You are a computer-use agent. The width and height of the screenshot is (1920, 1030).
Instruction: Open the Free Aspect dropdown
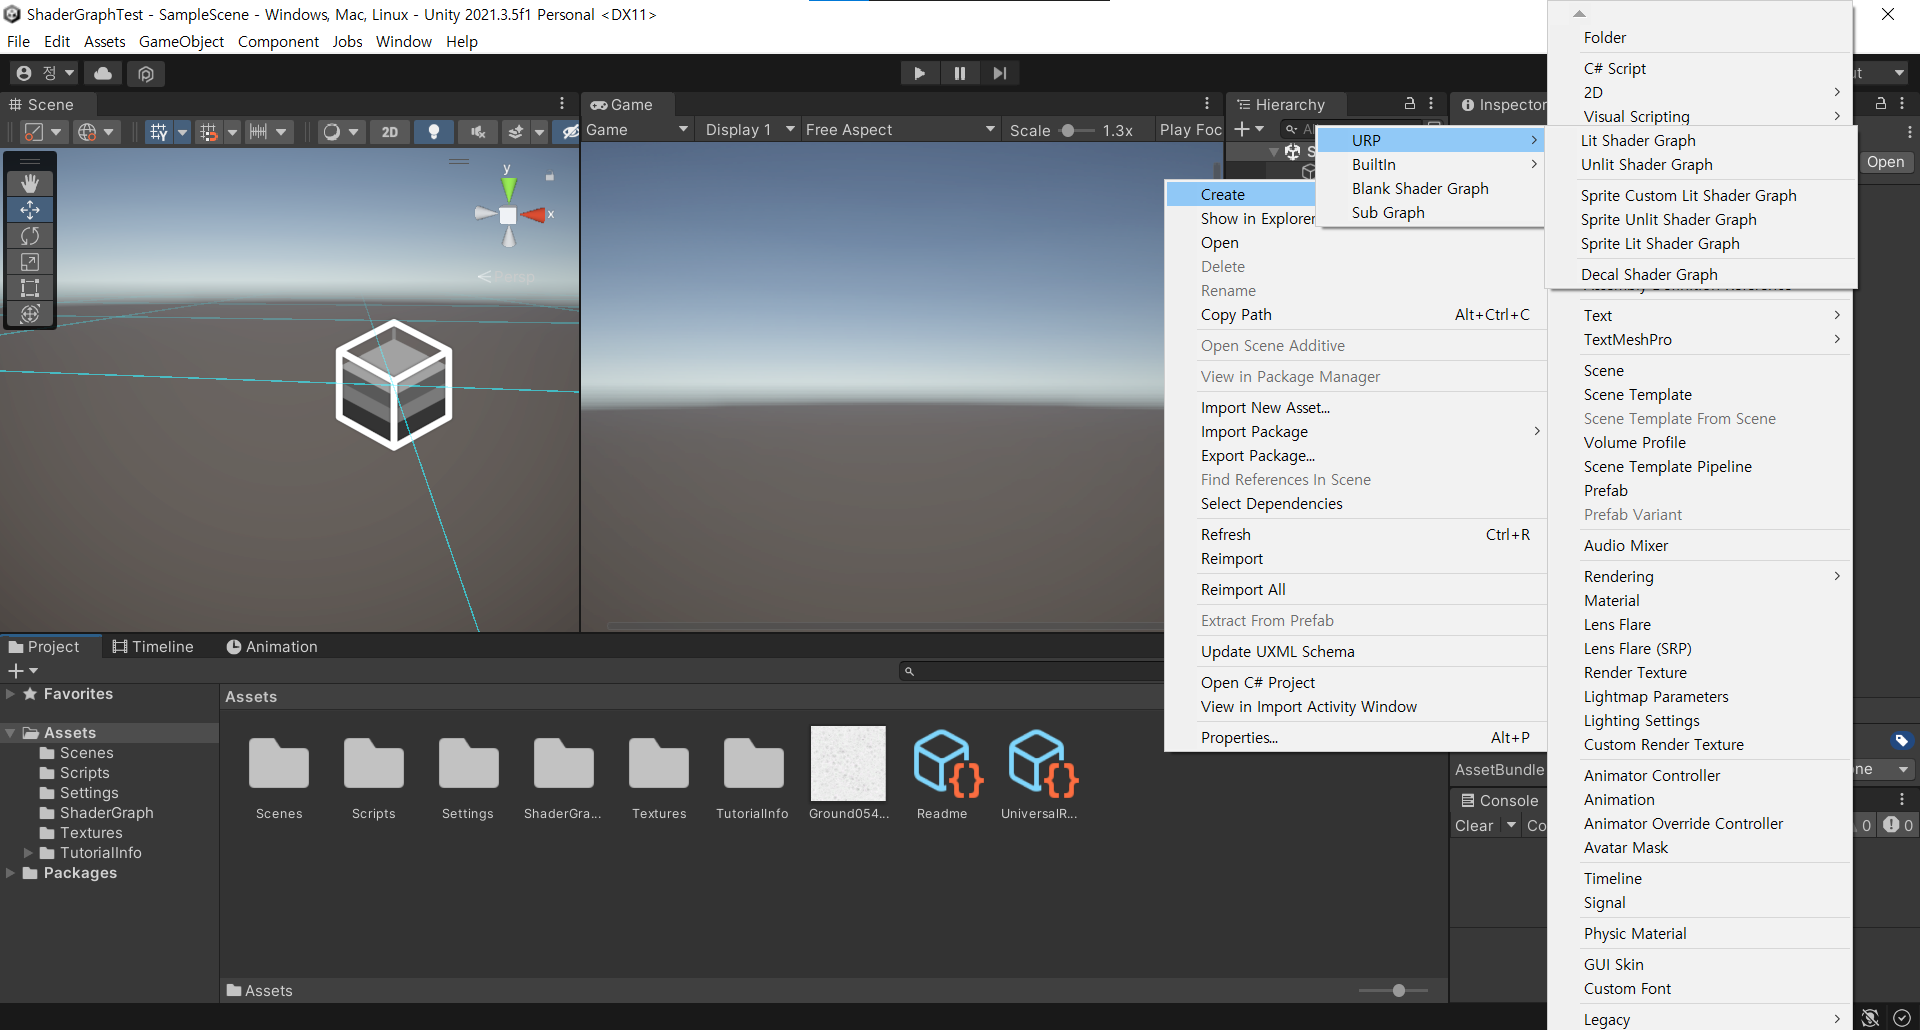coord(900,129)
